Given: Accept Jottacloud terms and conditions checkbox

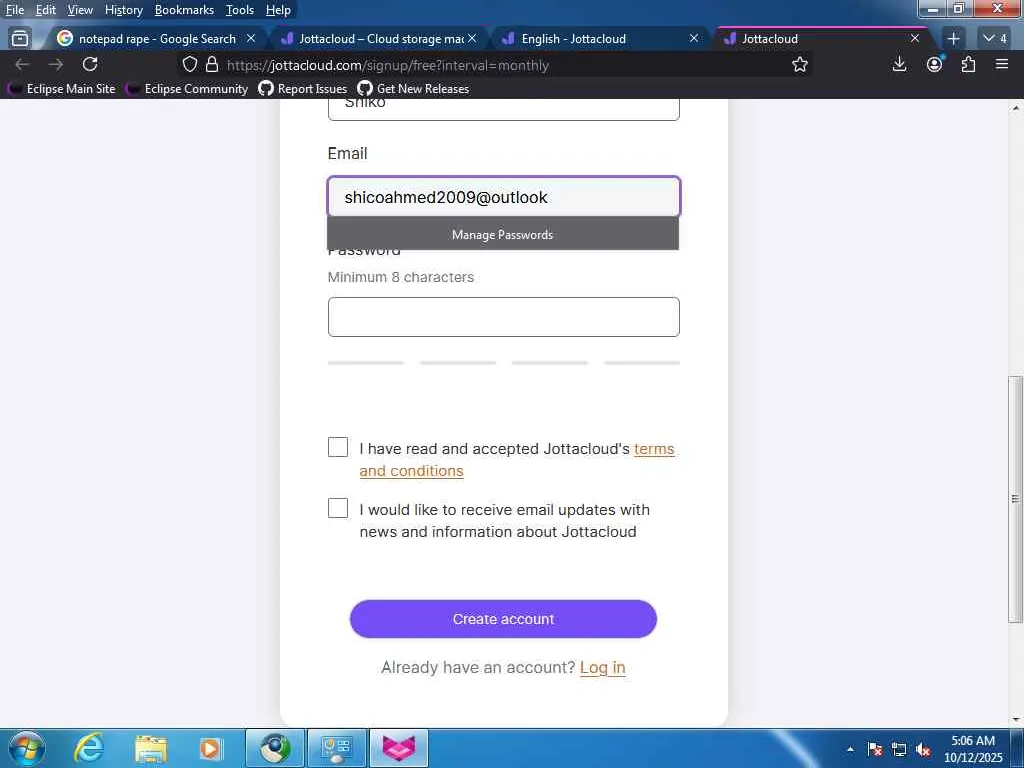Looking at the screenshot, I should click(x=338, y=447).
